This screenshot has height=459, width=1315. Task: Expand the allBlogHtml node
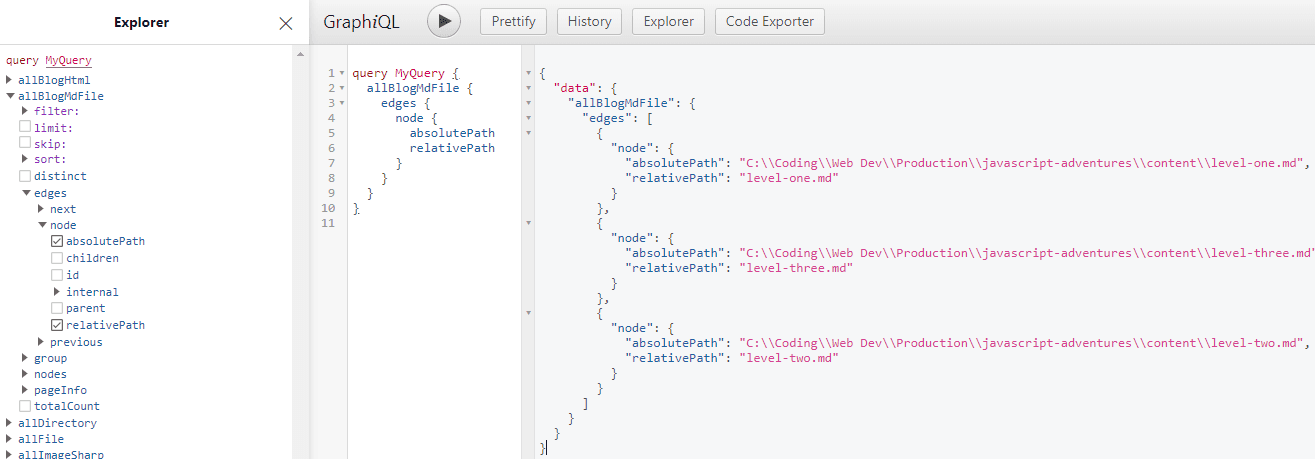pyautogui.click(x=10, y=80)
